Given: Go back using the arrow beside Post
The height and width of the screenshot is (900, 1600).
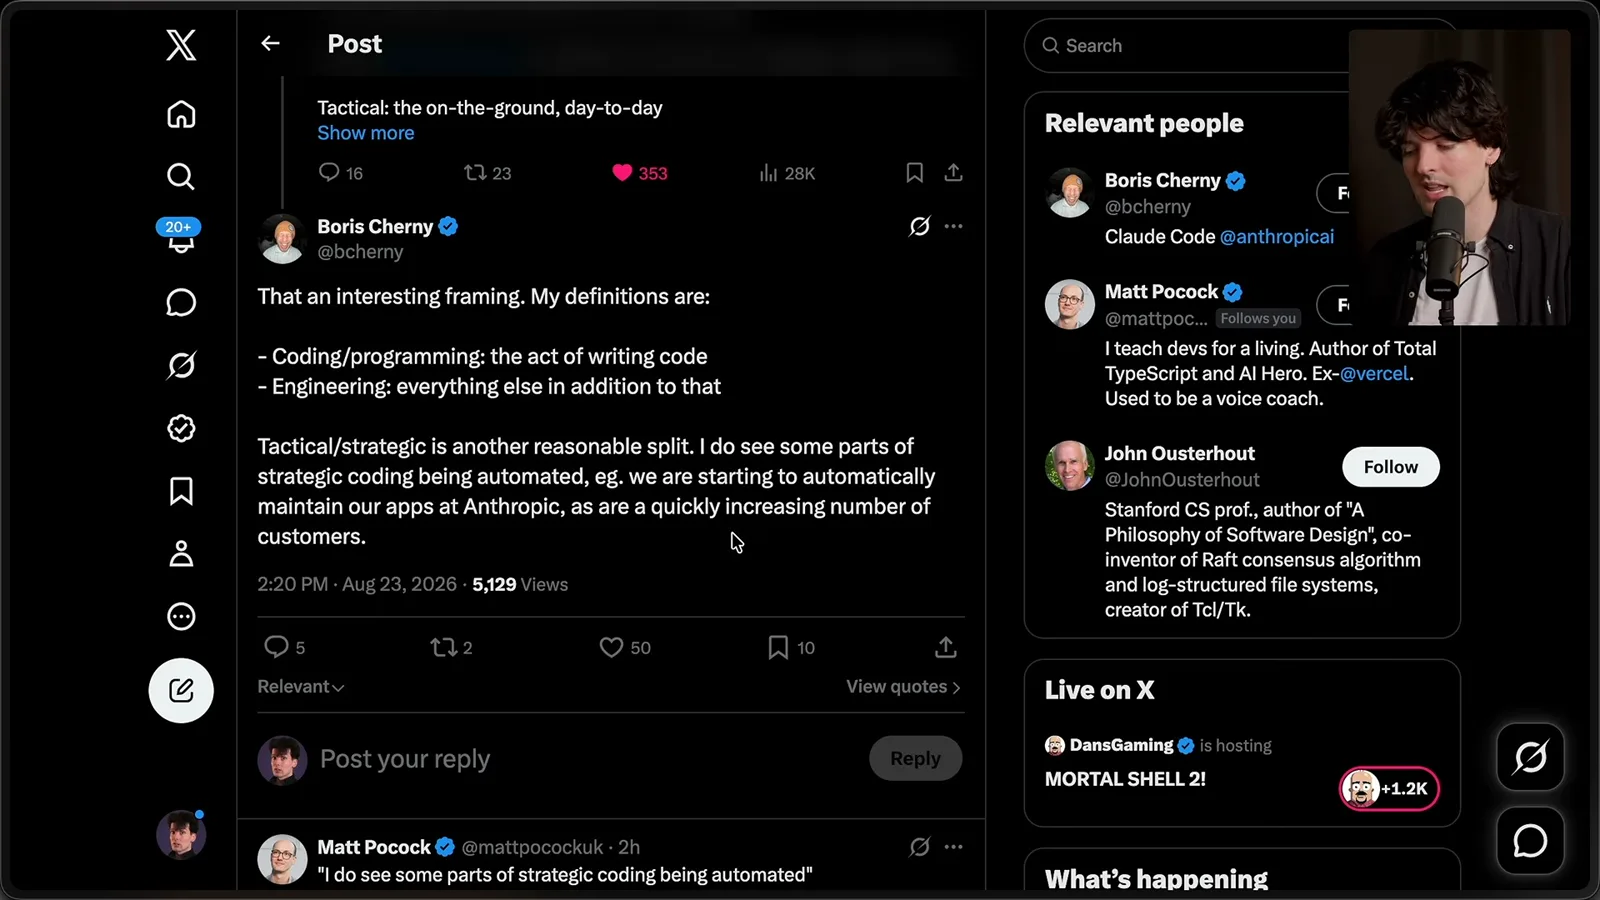Looking at the screenshot, I should pyautogui.click(x=270, y=43).
